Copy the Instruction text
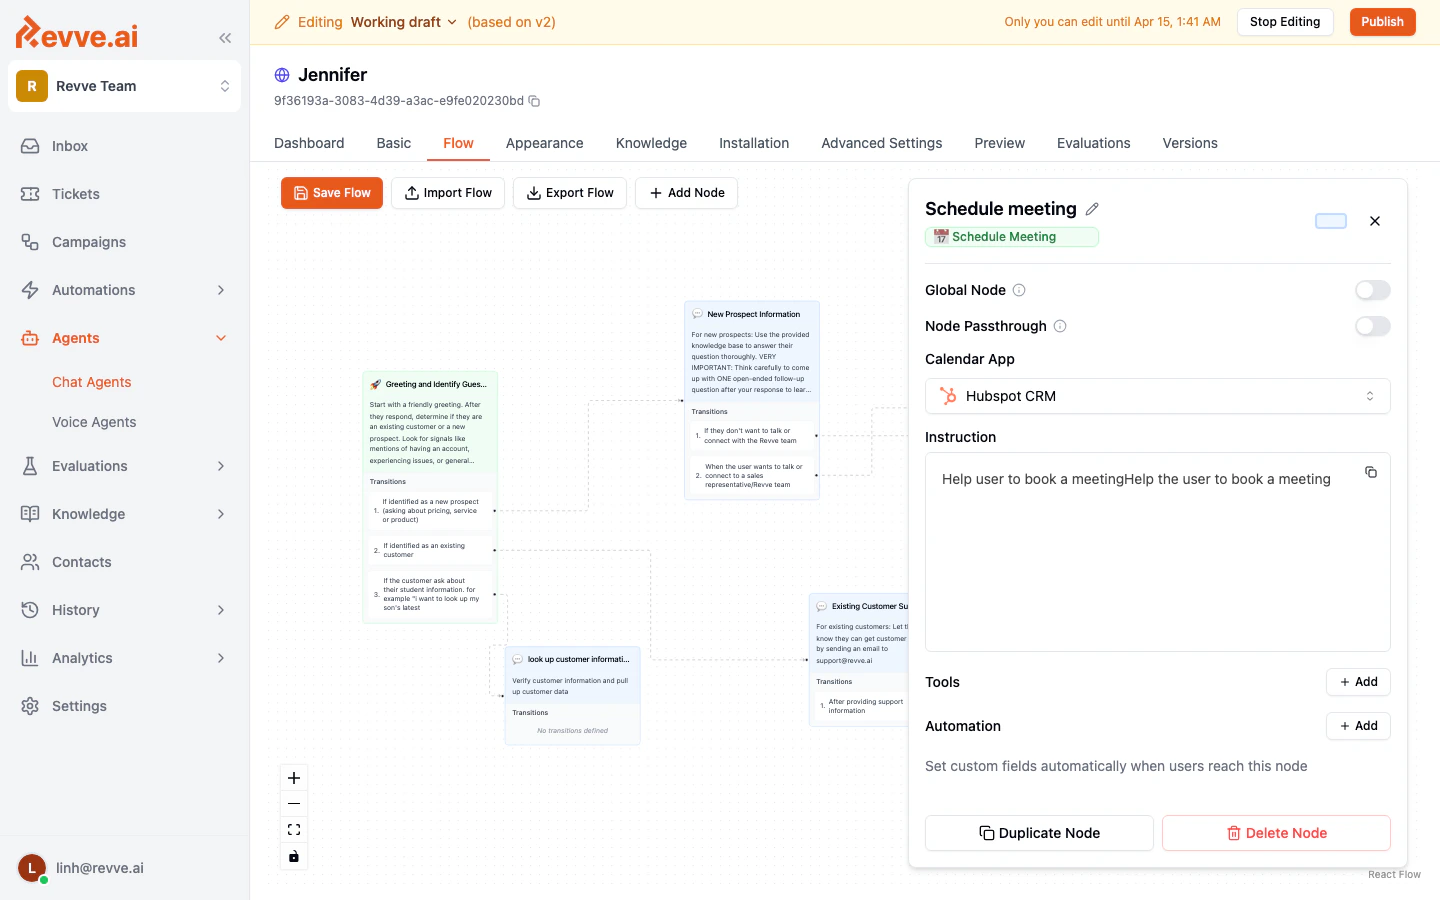The width and height of the screenshot is (1440, 900). [x=1371, y=472]
